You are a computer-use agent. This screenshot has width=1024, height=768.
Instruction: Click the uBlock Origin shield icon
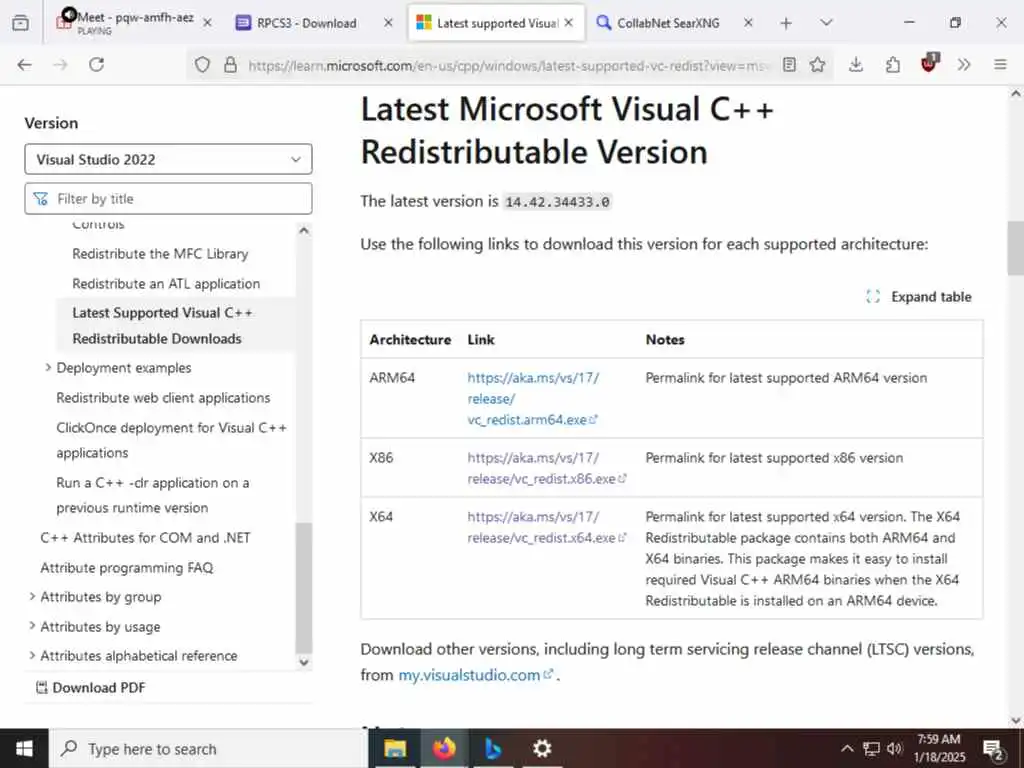pyautogui.click(x=929, y=63)
